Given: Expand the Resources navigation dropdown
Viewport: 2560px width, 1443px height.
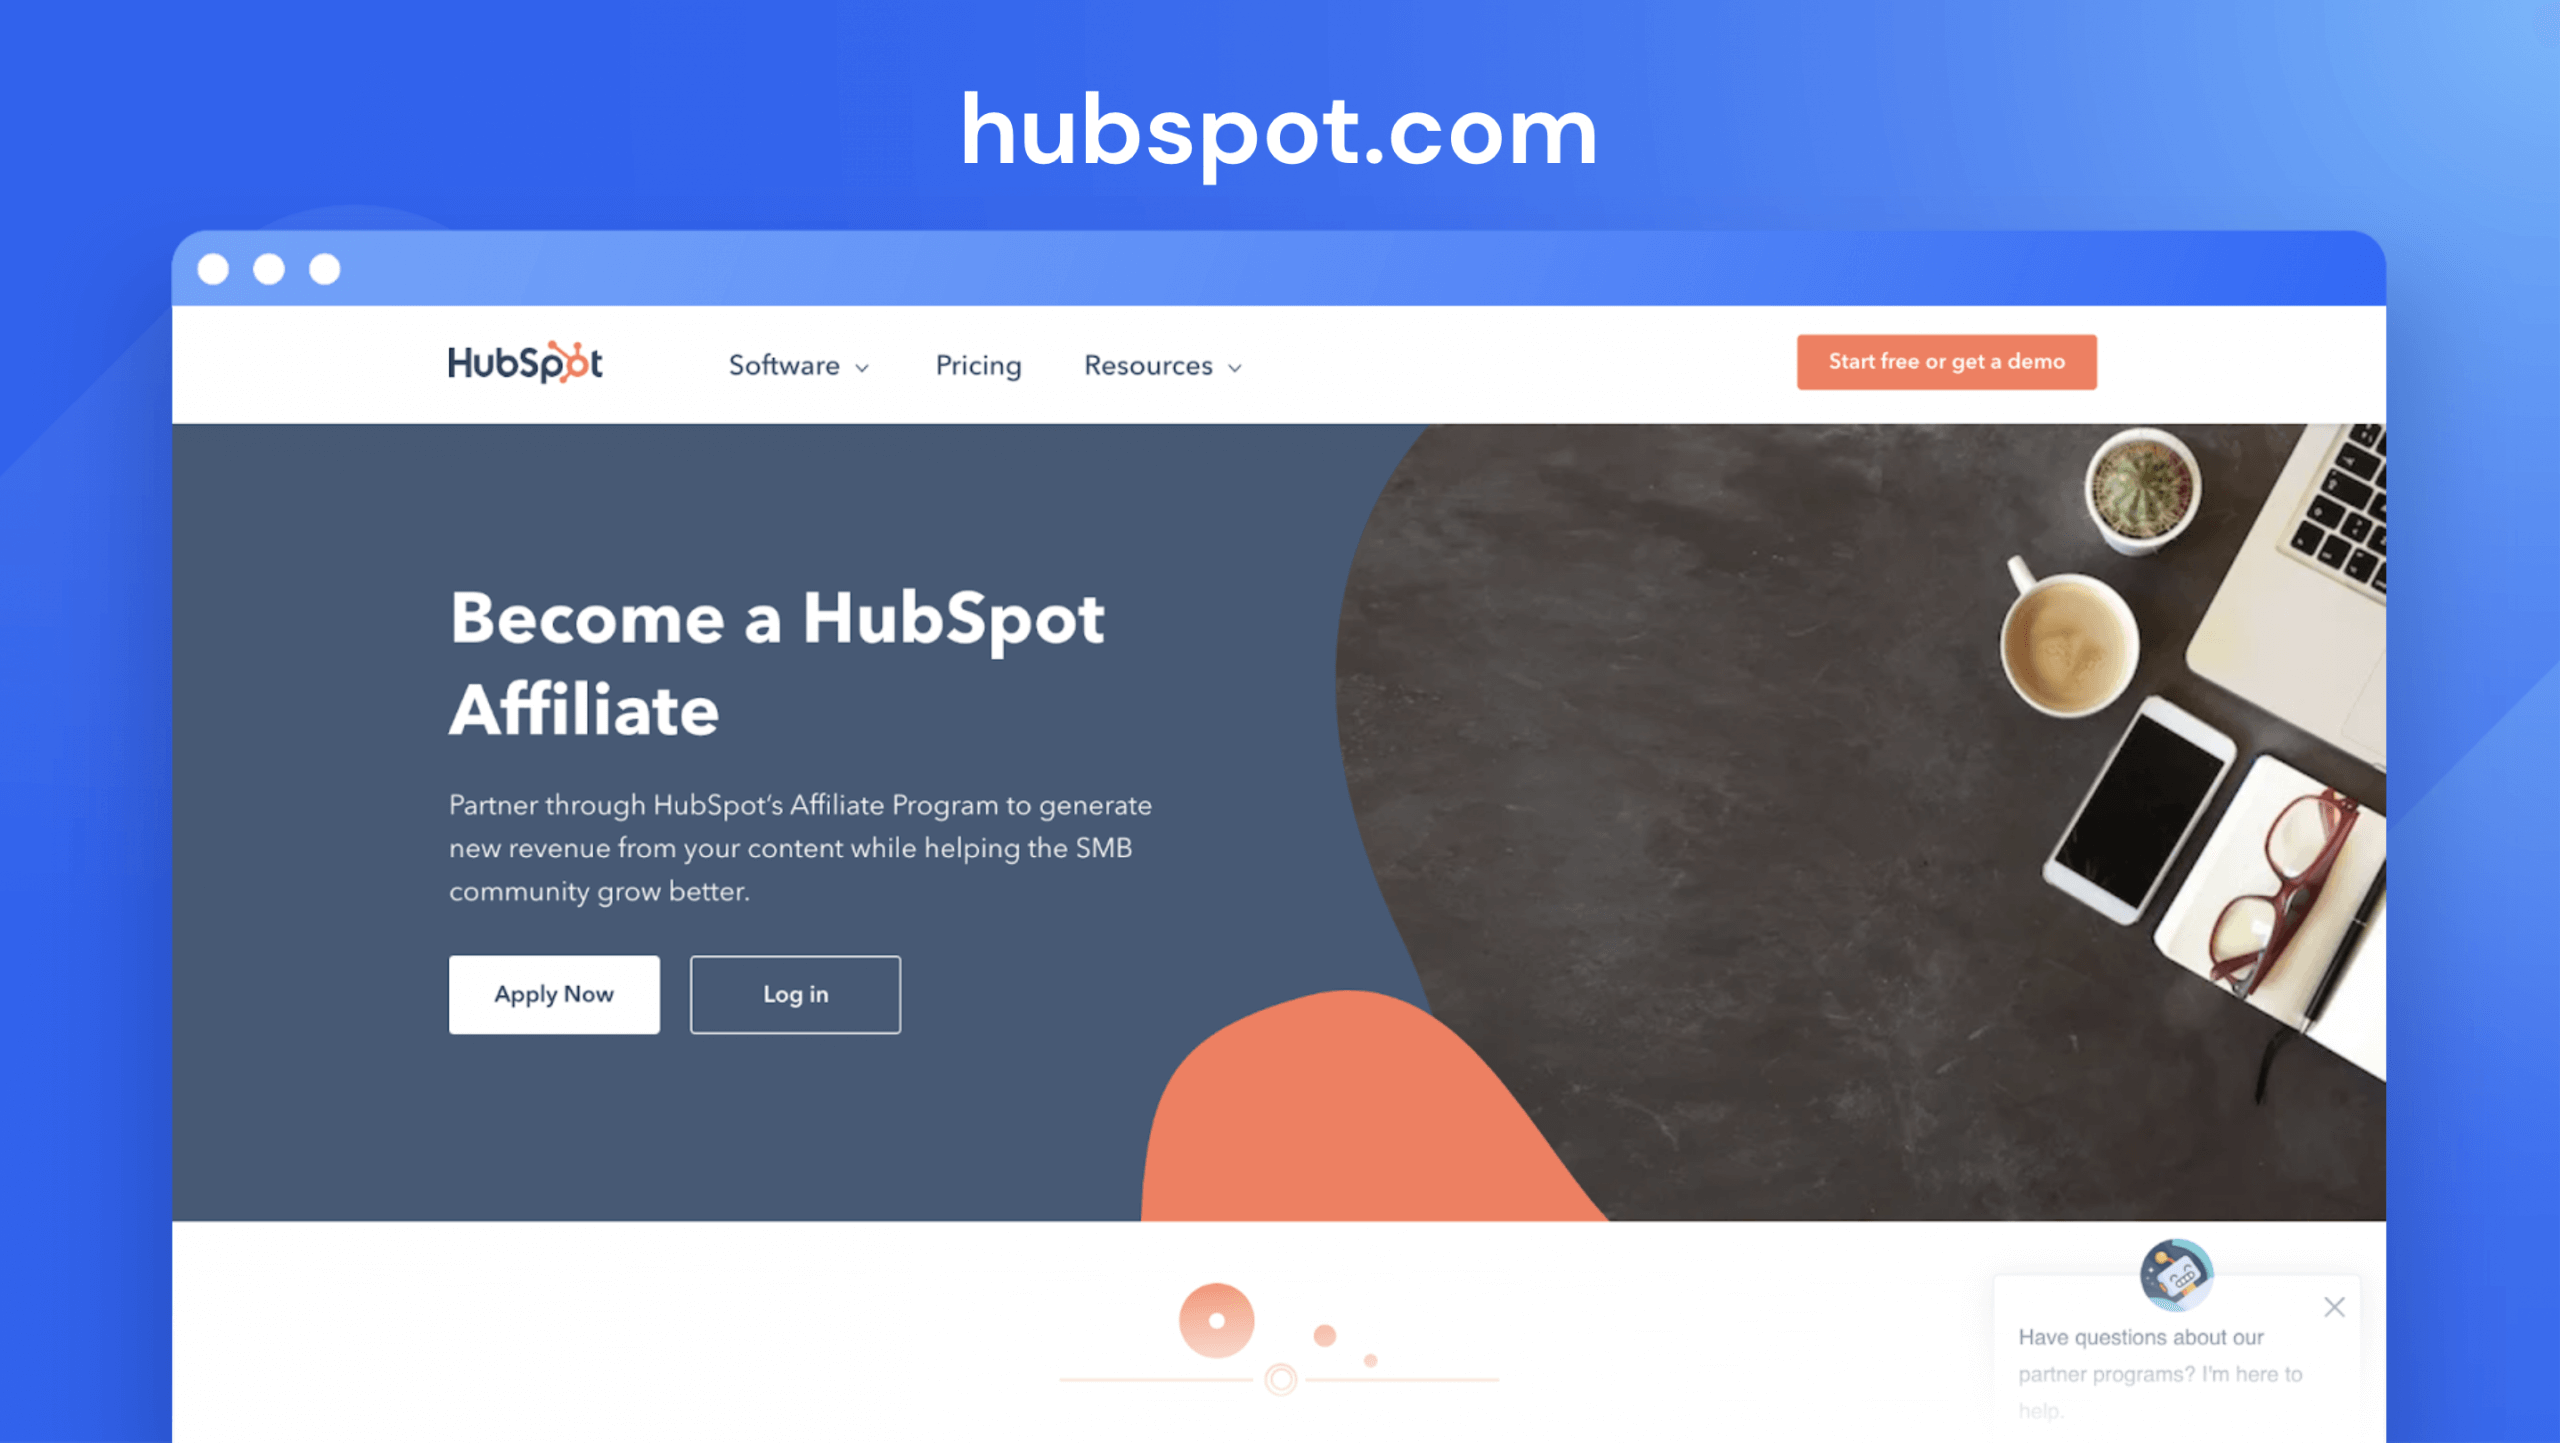Looking at the screenshot, I should pos(1162,364).
